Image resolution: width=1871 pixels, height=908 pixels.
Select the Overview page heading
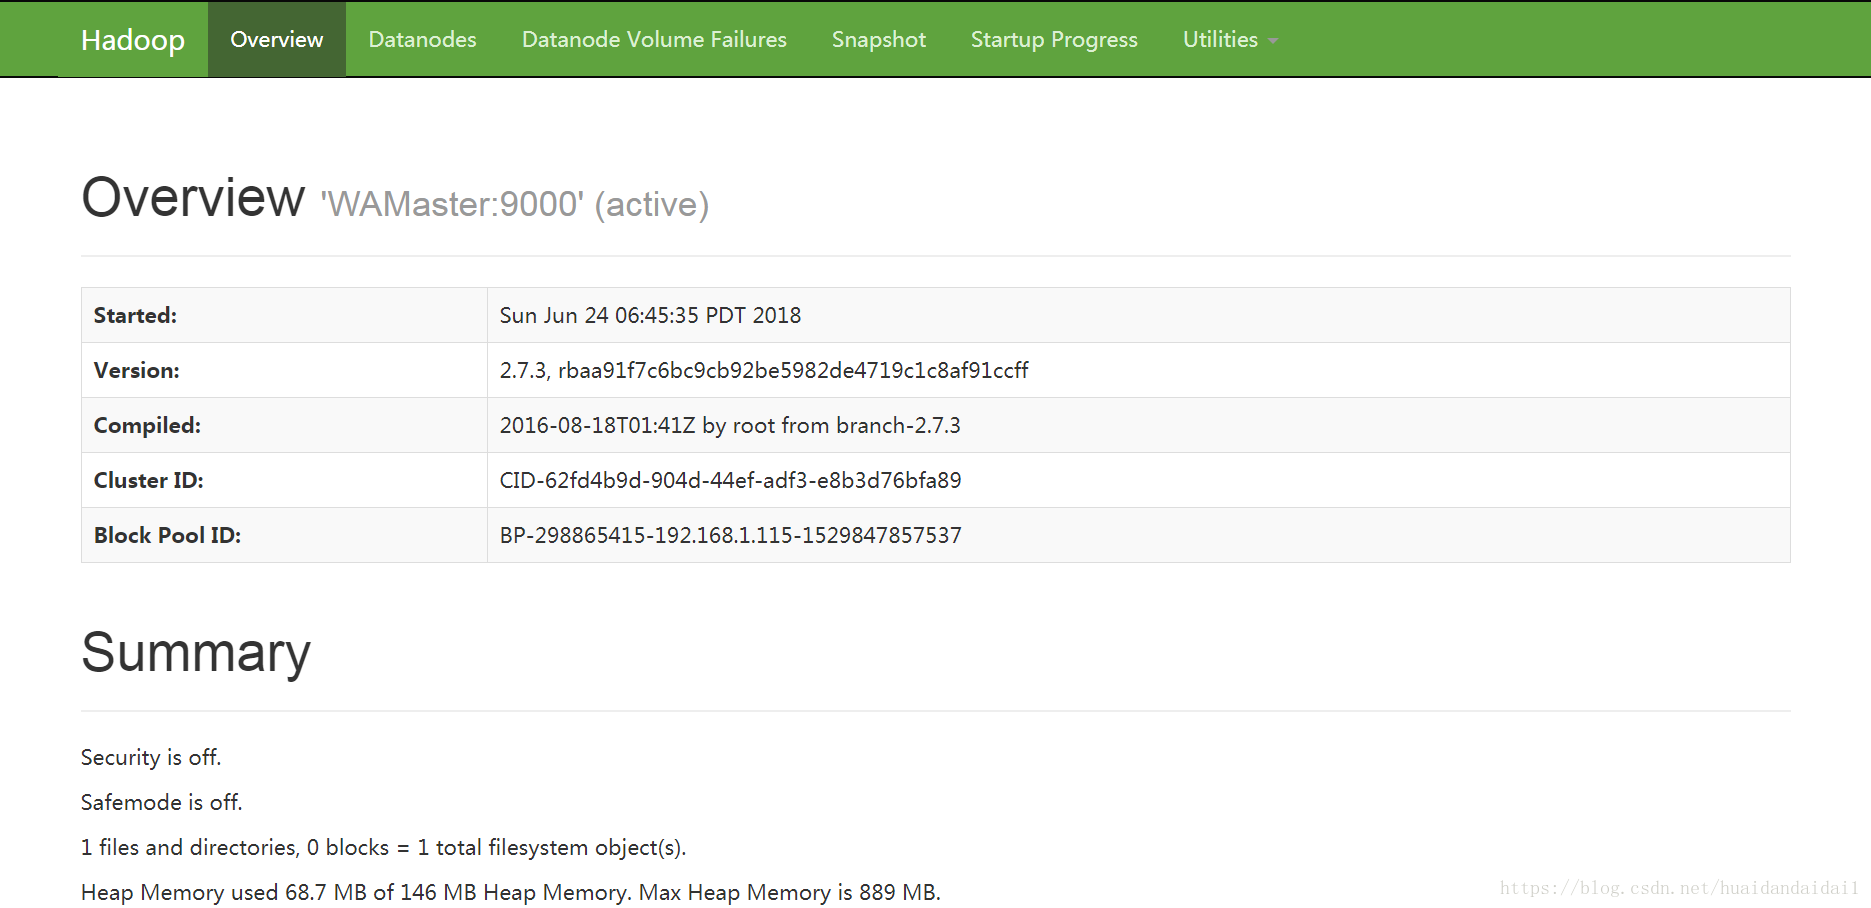(193, 197)
